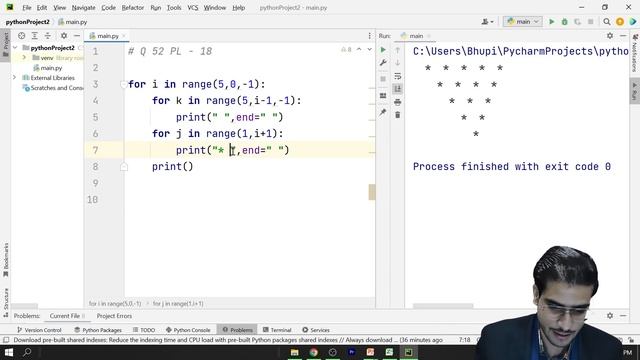
Task: Open the Version Control tool window
Action: [x=39, y=330]
